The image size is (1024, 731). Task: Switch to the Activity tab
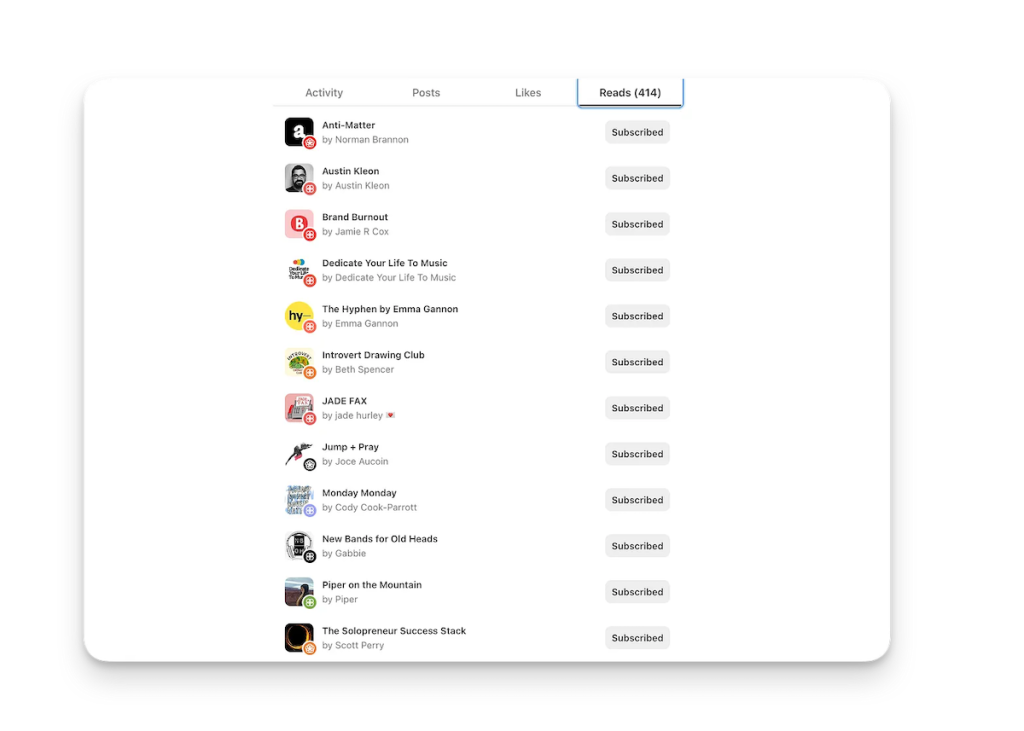(324, 93)
